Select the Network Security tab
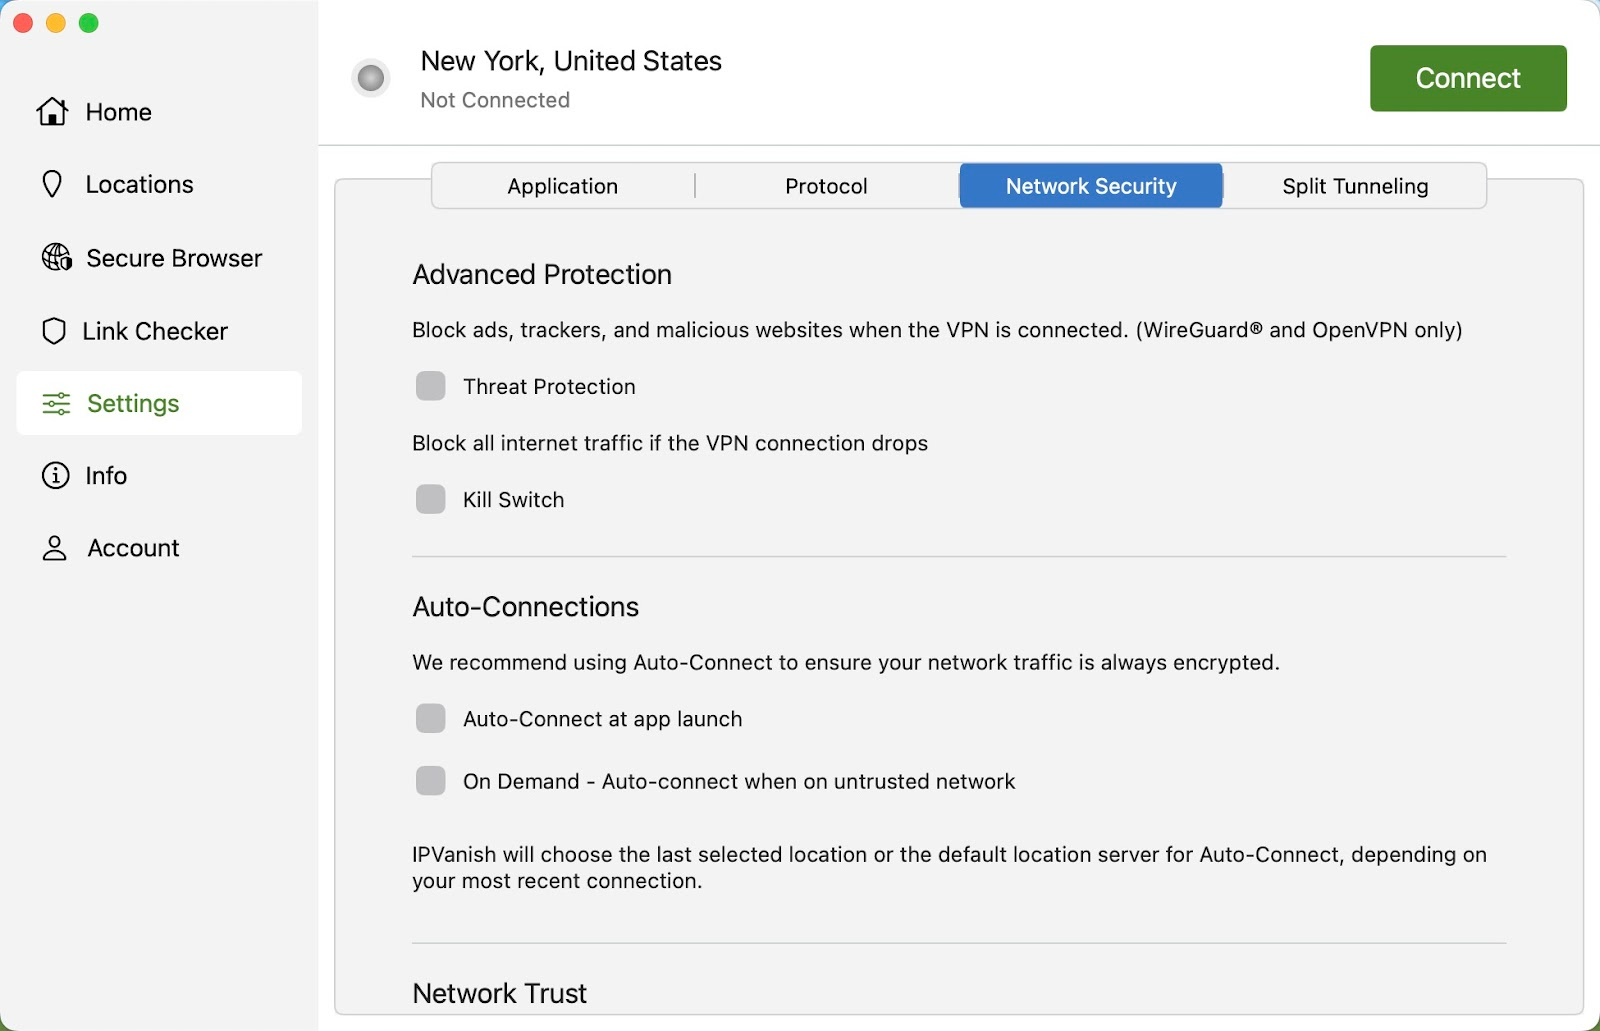 pos(1091,186)
